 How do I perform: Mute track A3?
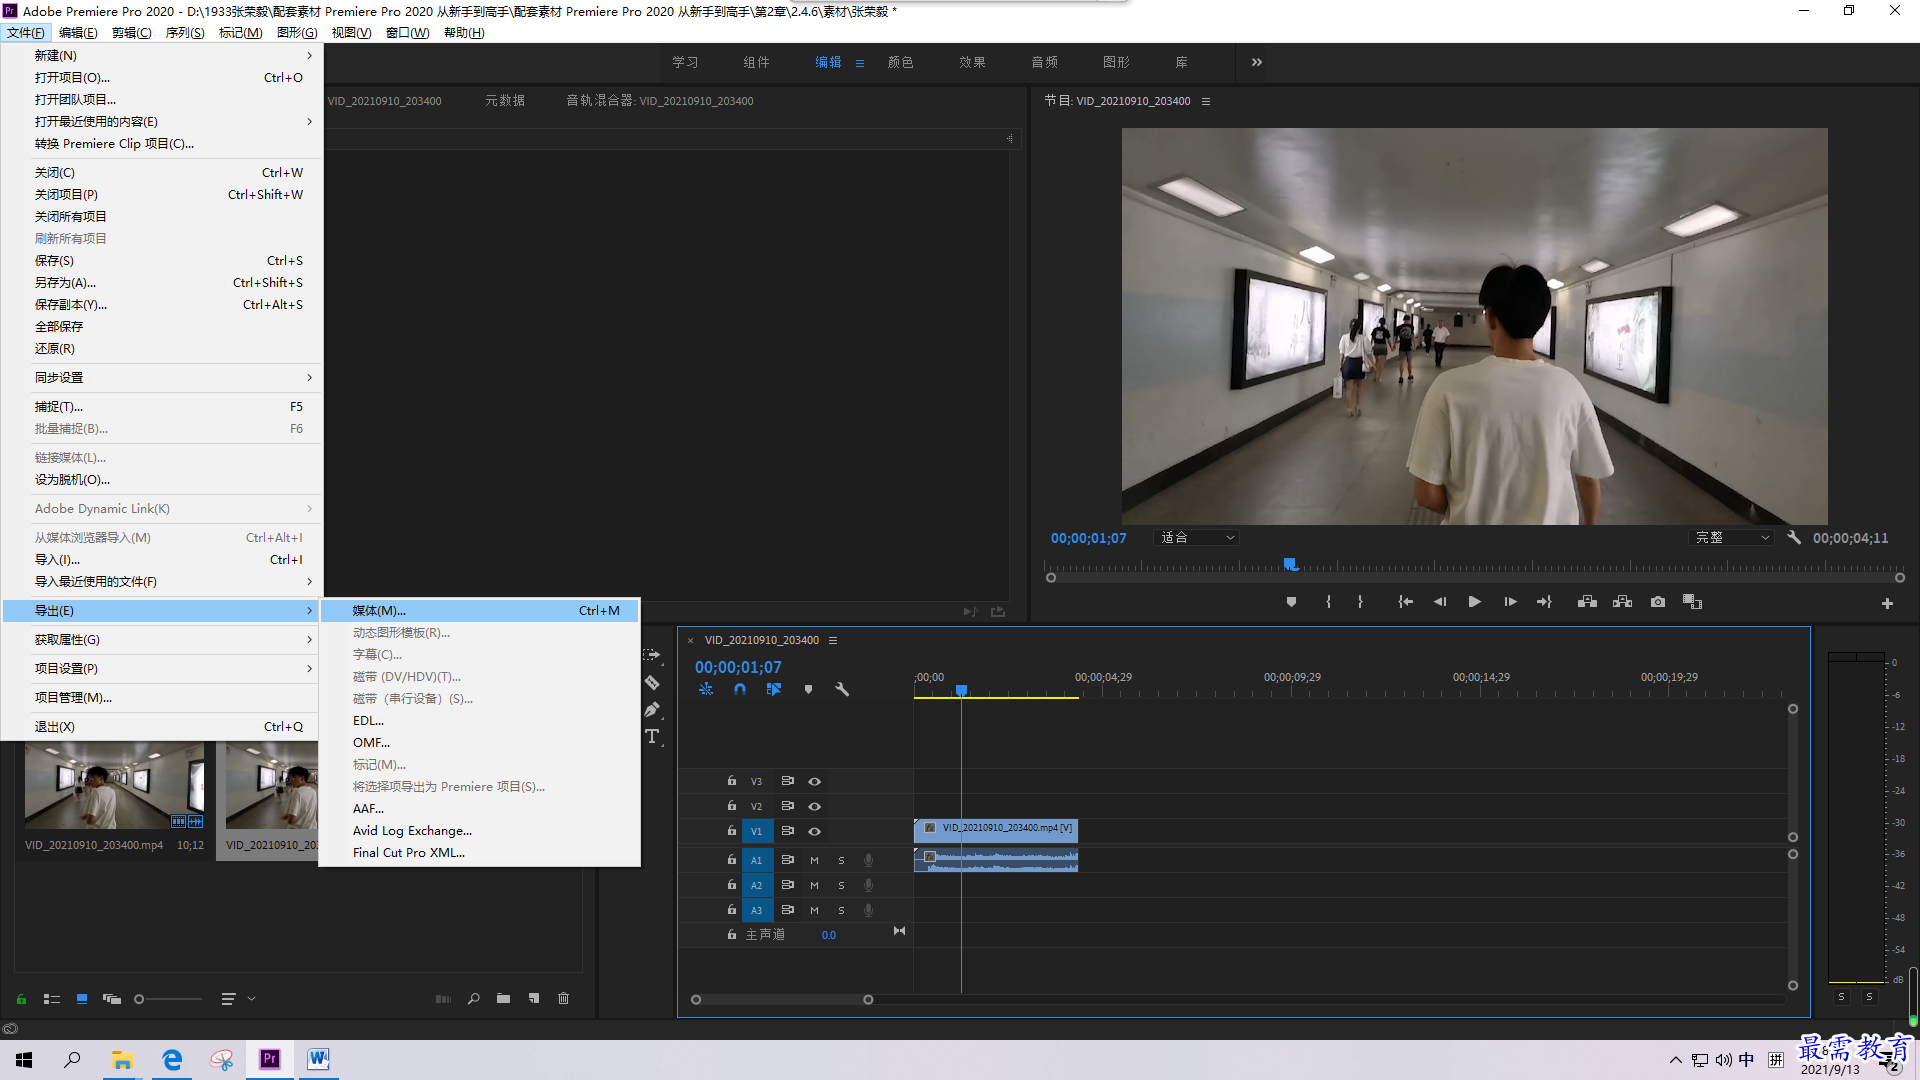[x=814, y=910]
